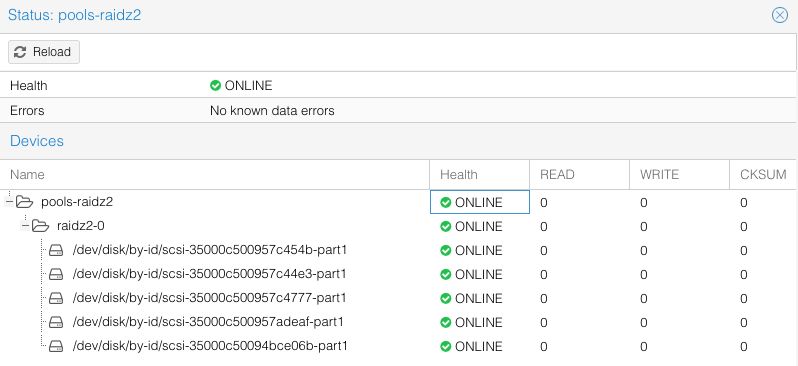
Task: Click the ONLINE value in Health summary row
Action: click(x=248, y=86)
